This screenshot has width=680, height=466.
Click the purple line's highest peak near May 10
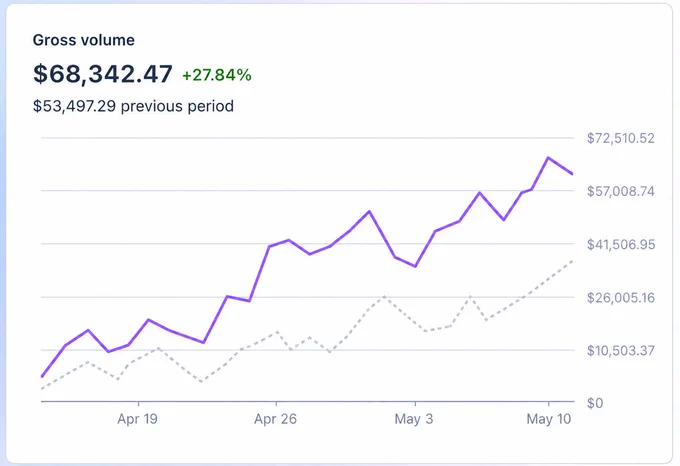click(549, 158)
